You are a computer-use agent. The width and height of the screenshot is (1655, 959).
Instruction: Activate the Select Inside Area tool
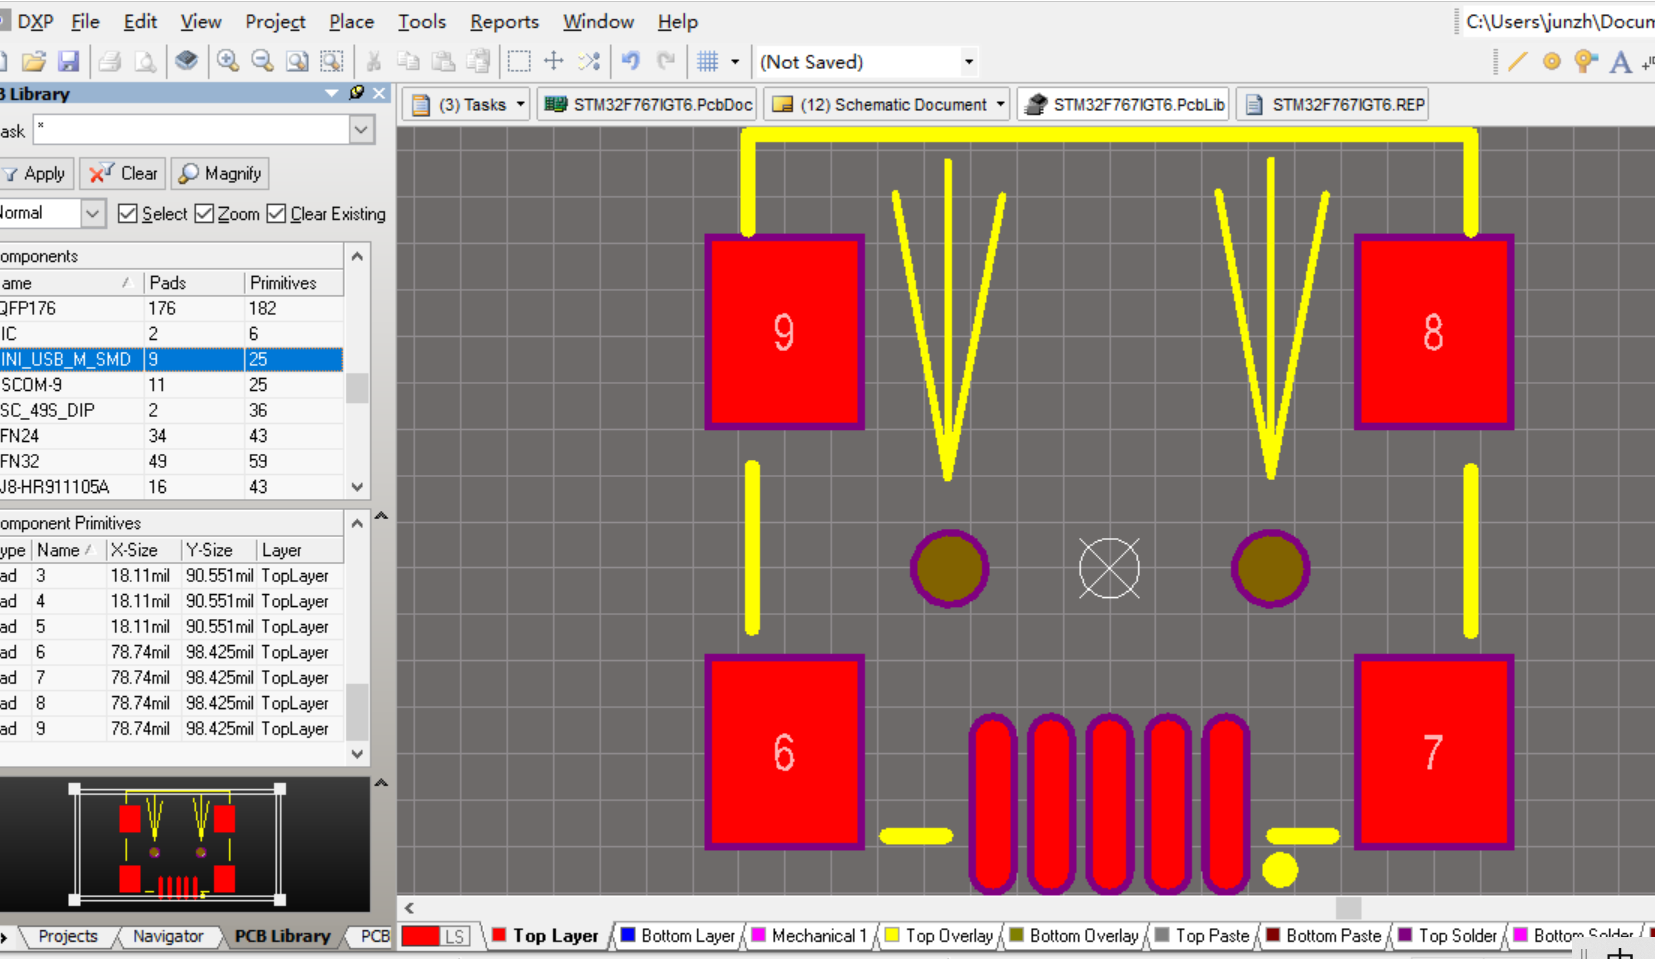518,61
